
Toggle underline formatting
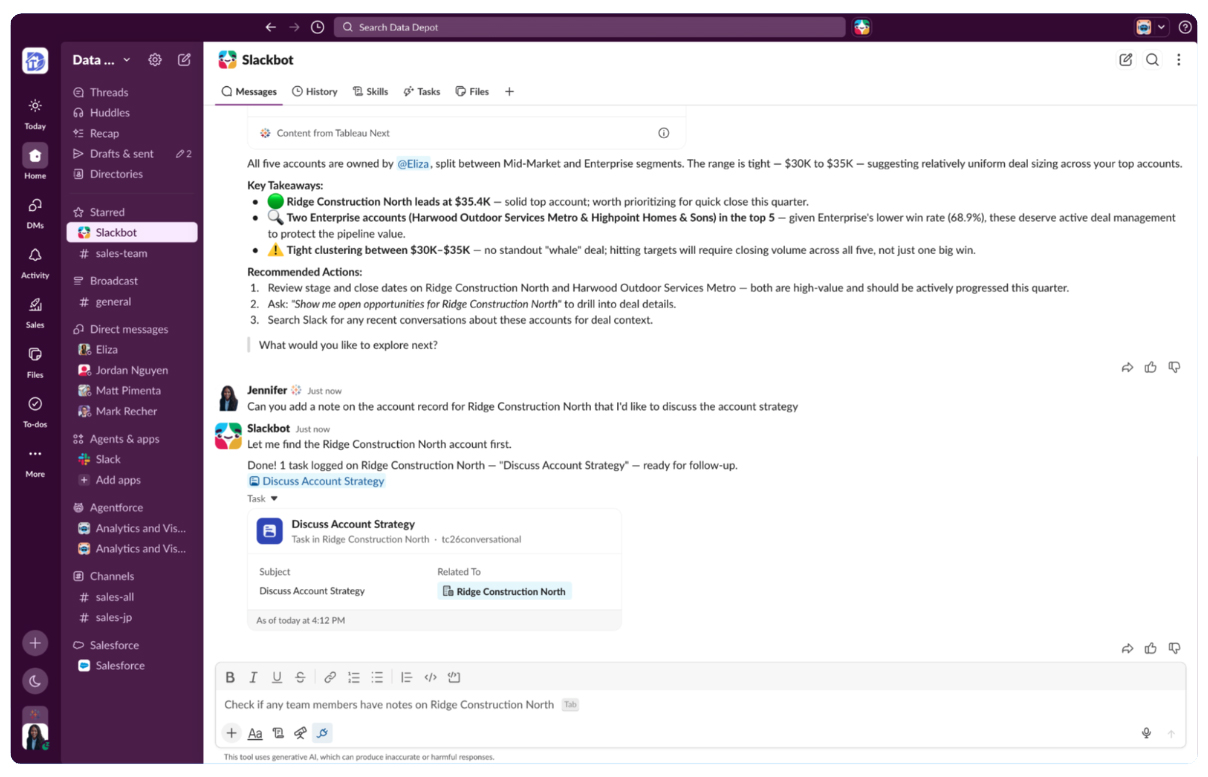tap(277, 677)
